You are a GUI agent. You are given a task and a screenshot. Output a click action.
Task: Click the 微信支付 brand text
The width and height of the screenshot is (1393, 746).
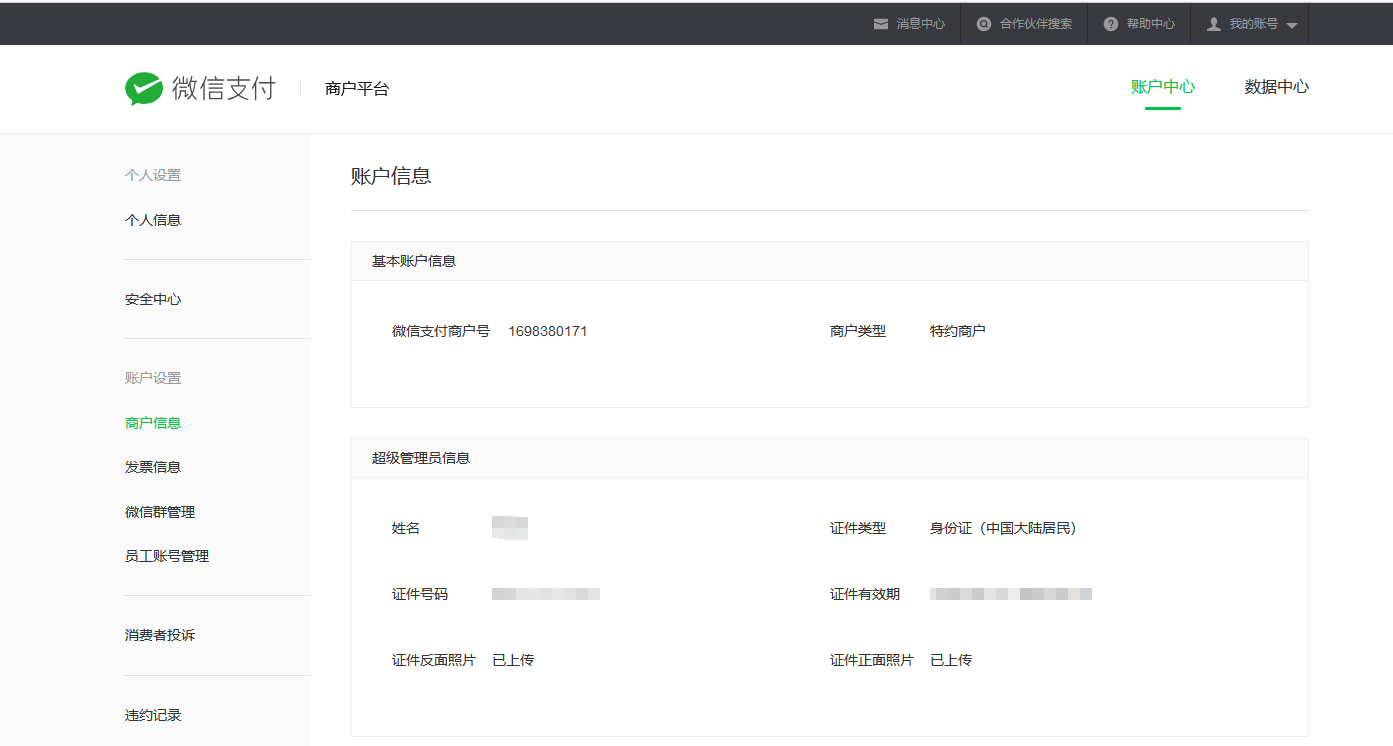(x=224, y=88)
